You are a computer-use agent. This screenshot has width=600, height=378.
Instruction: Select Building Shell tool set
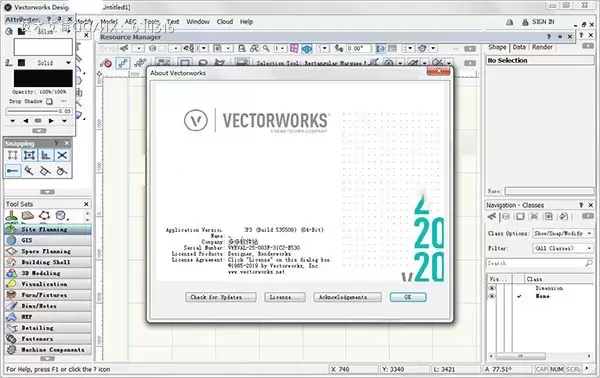[x=48, y=262]
